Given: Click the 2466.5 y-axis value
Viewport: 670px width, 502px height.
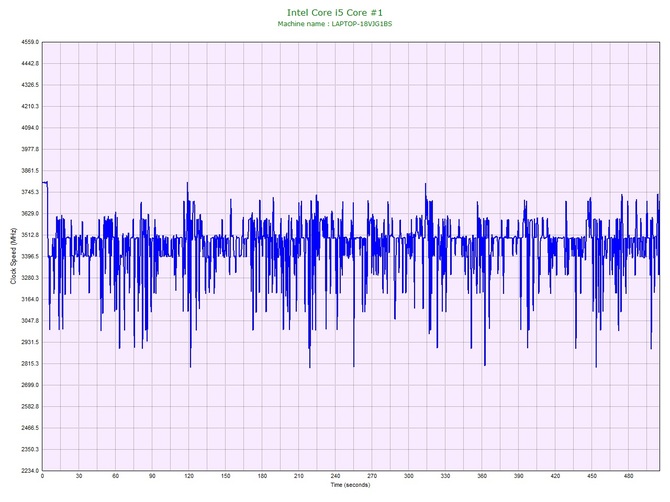Looking at the screenshot, I should [x=30, y=428].
